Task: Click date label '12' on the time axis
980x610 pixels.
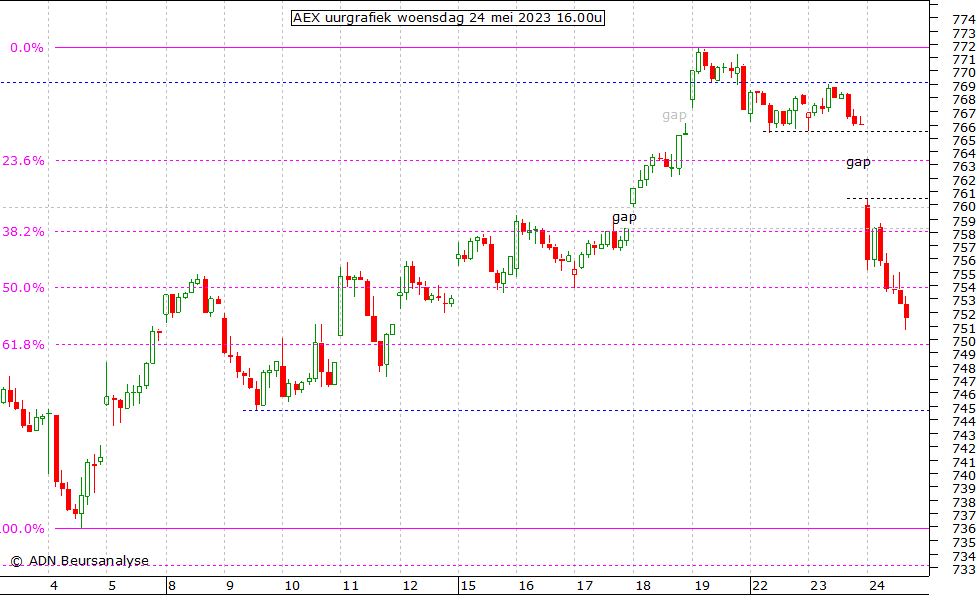Action: (409, 586)
